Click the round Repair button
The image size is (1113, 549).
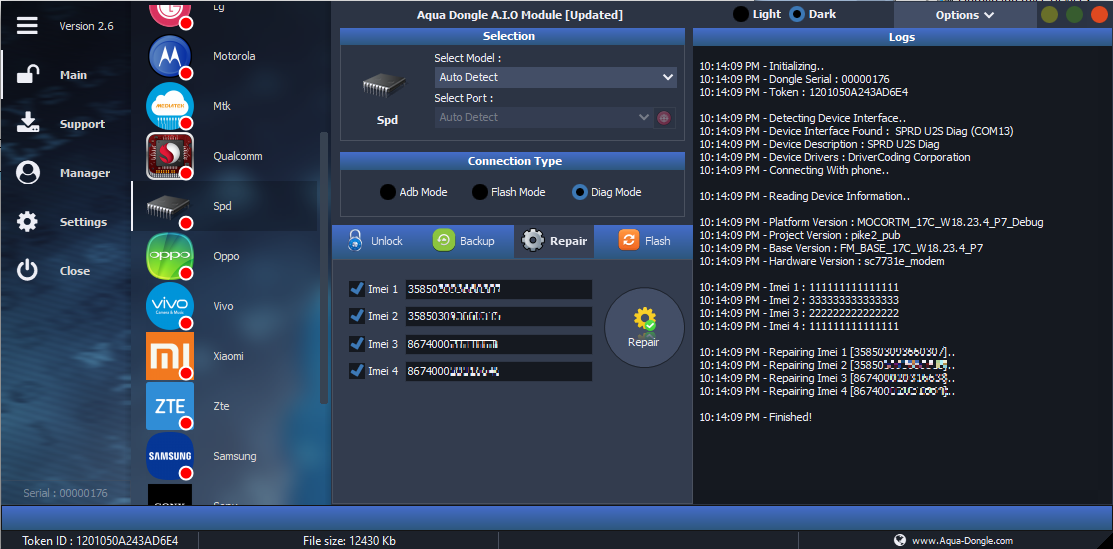[x=644, y=327]
